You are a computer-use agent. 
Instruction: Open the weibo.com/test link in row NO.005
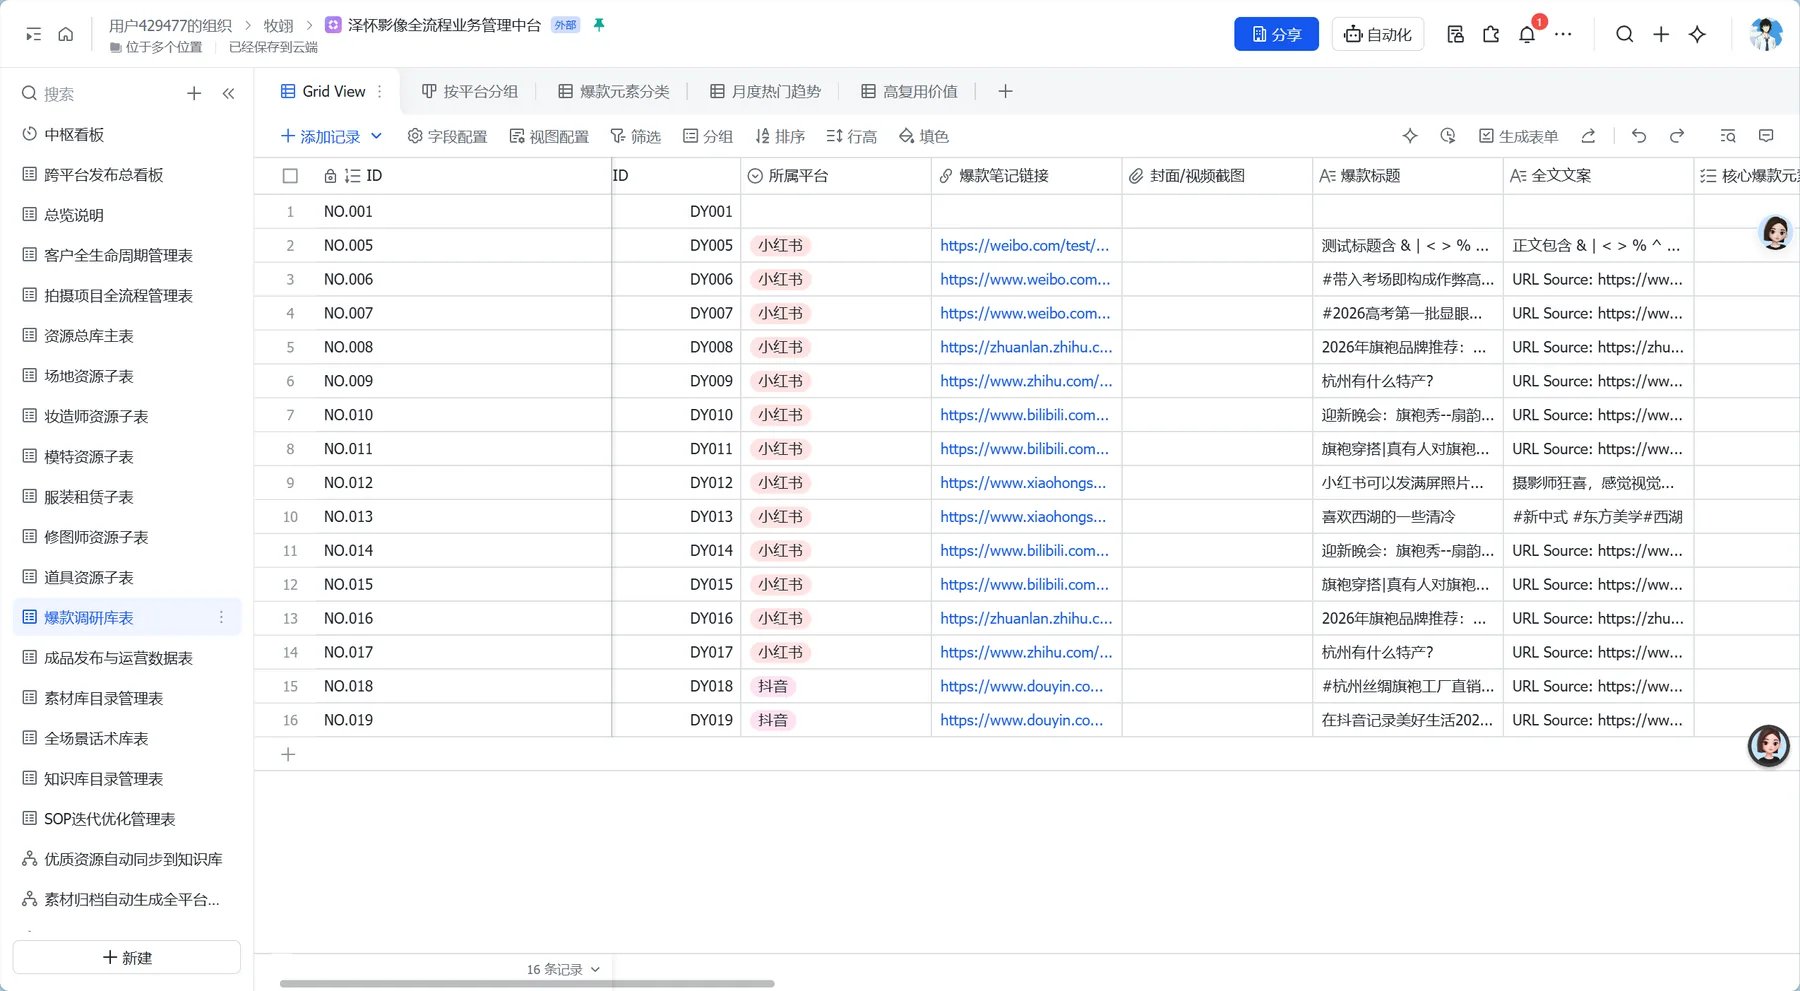(x=1024, y=245)
